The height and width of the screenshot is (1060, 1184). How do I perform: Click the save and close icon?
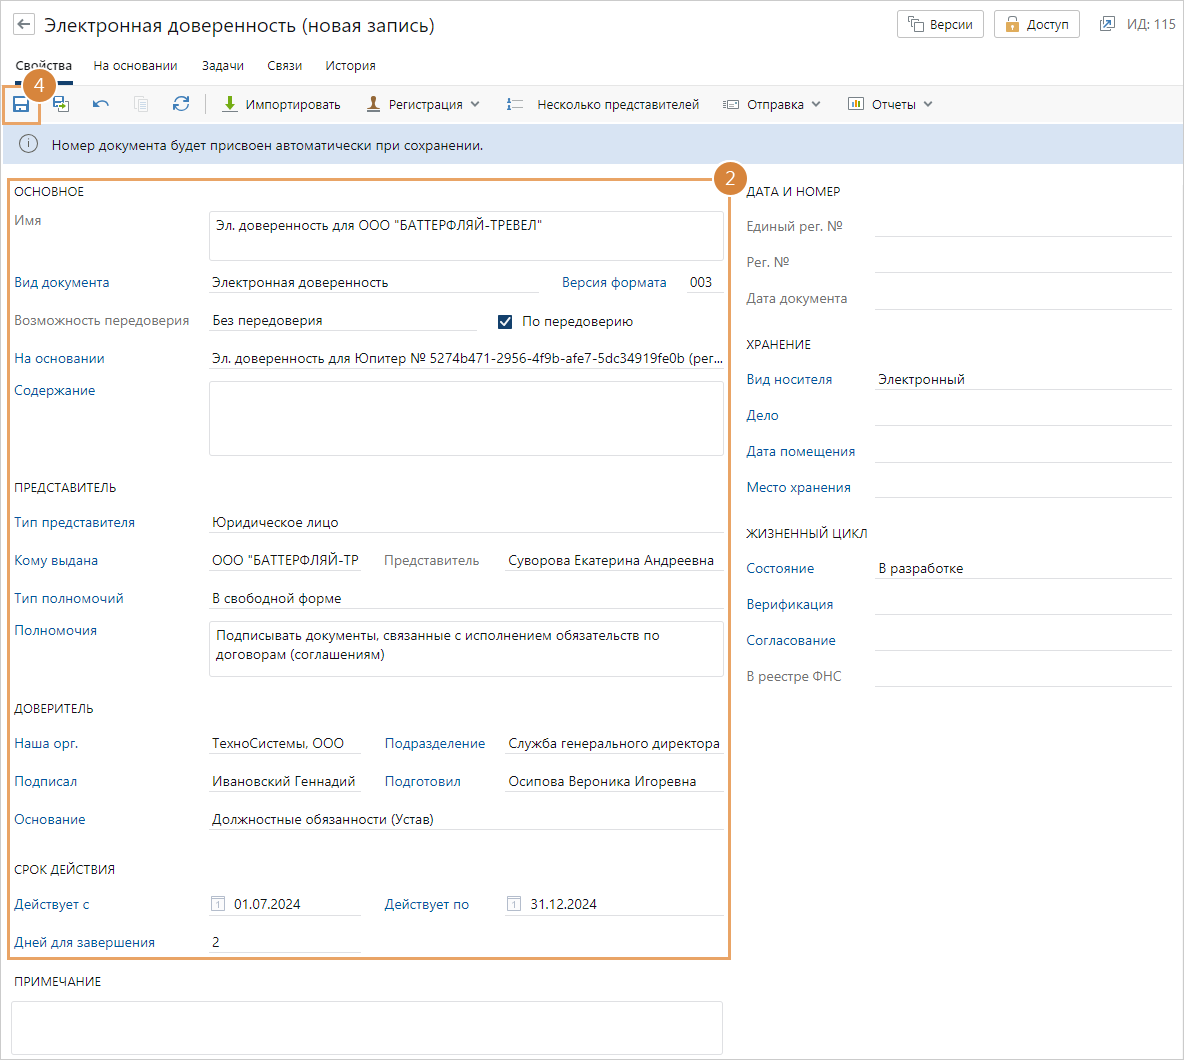tap(61, 104)
